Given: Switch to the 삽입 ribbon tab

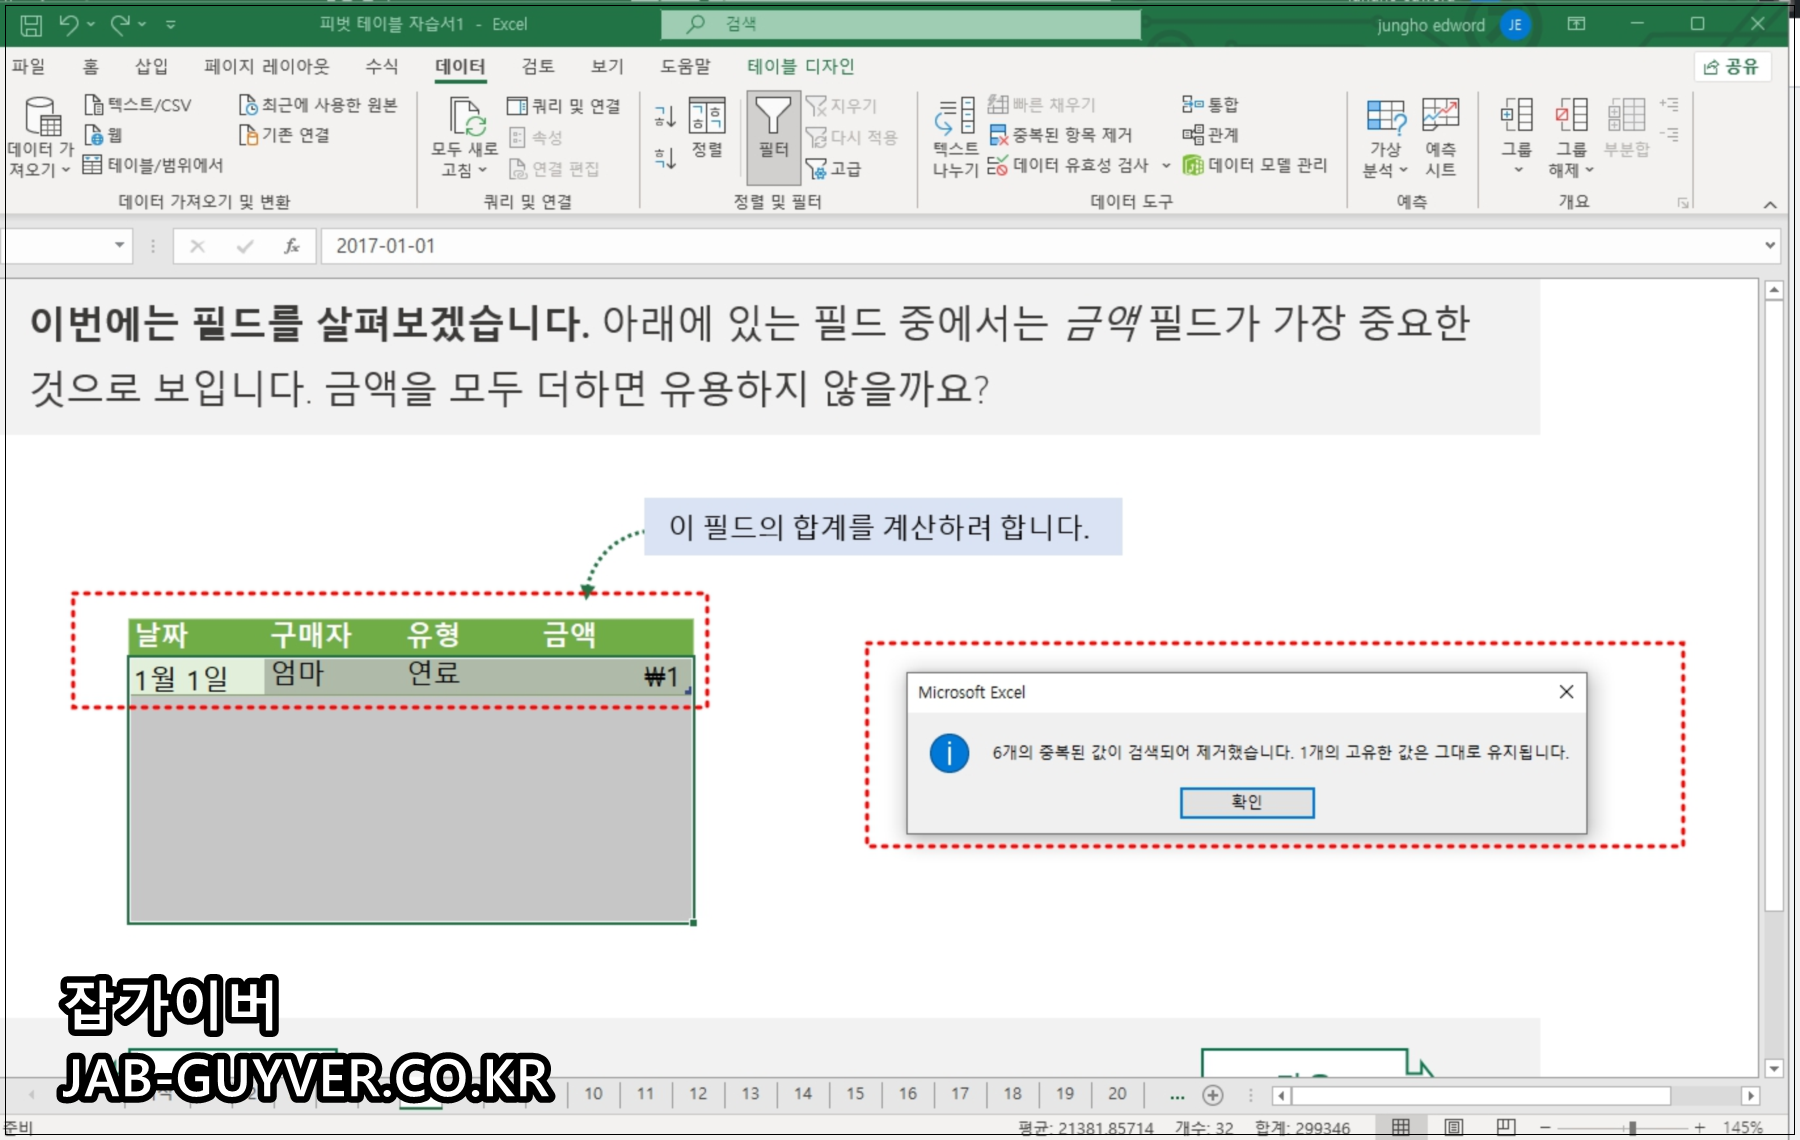Looking at the screenshot, I should coord(151,66).
